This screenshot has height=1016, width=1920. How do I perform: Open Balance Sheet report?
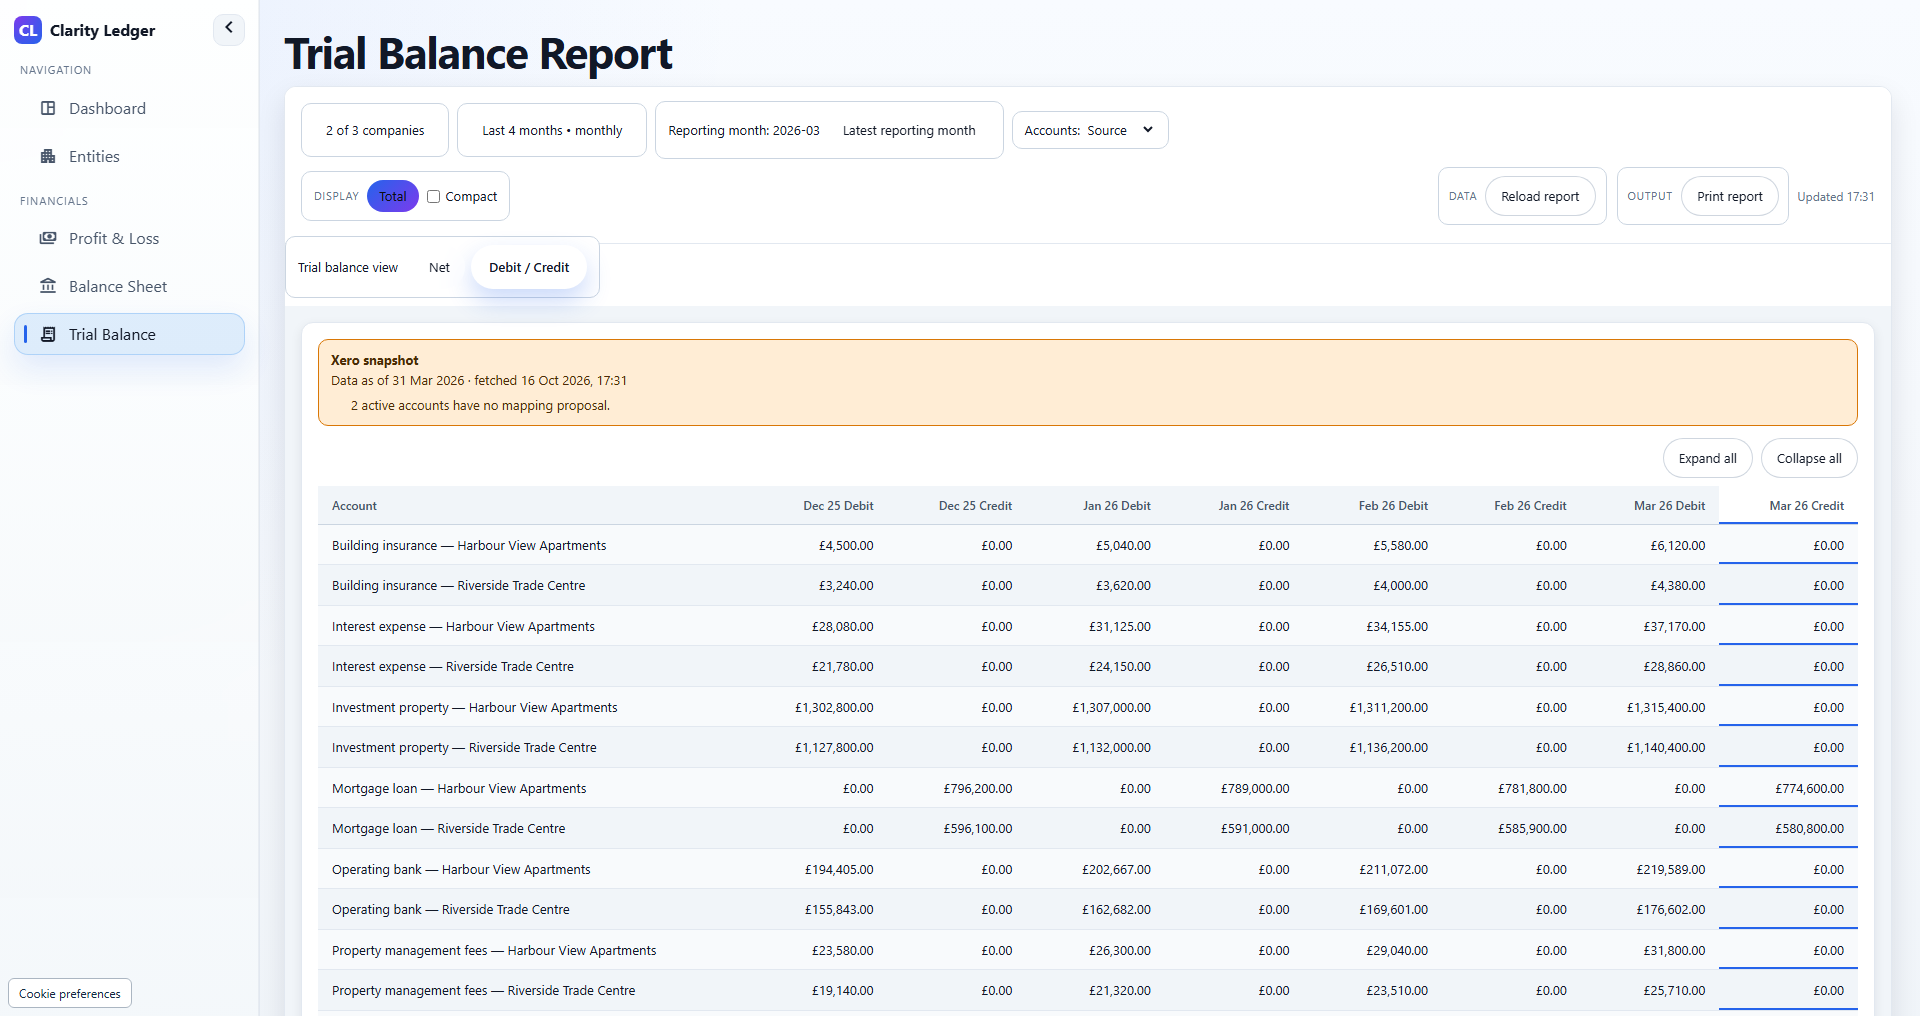click(129, 286)
